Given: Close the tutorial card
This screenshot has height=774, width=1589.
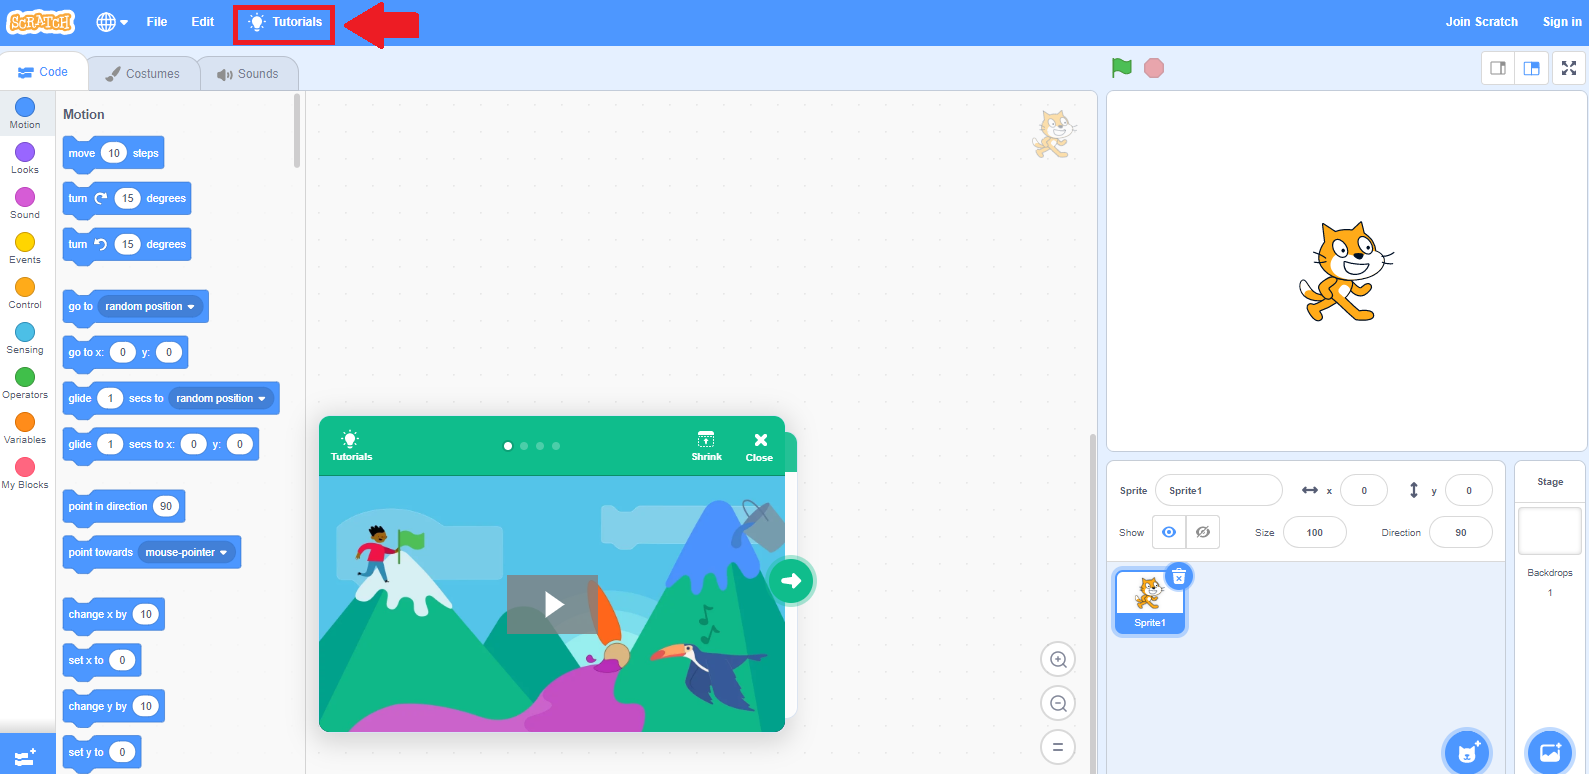Looking at the screenshot, I should click(760, 446).
